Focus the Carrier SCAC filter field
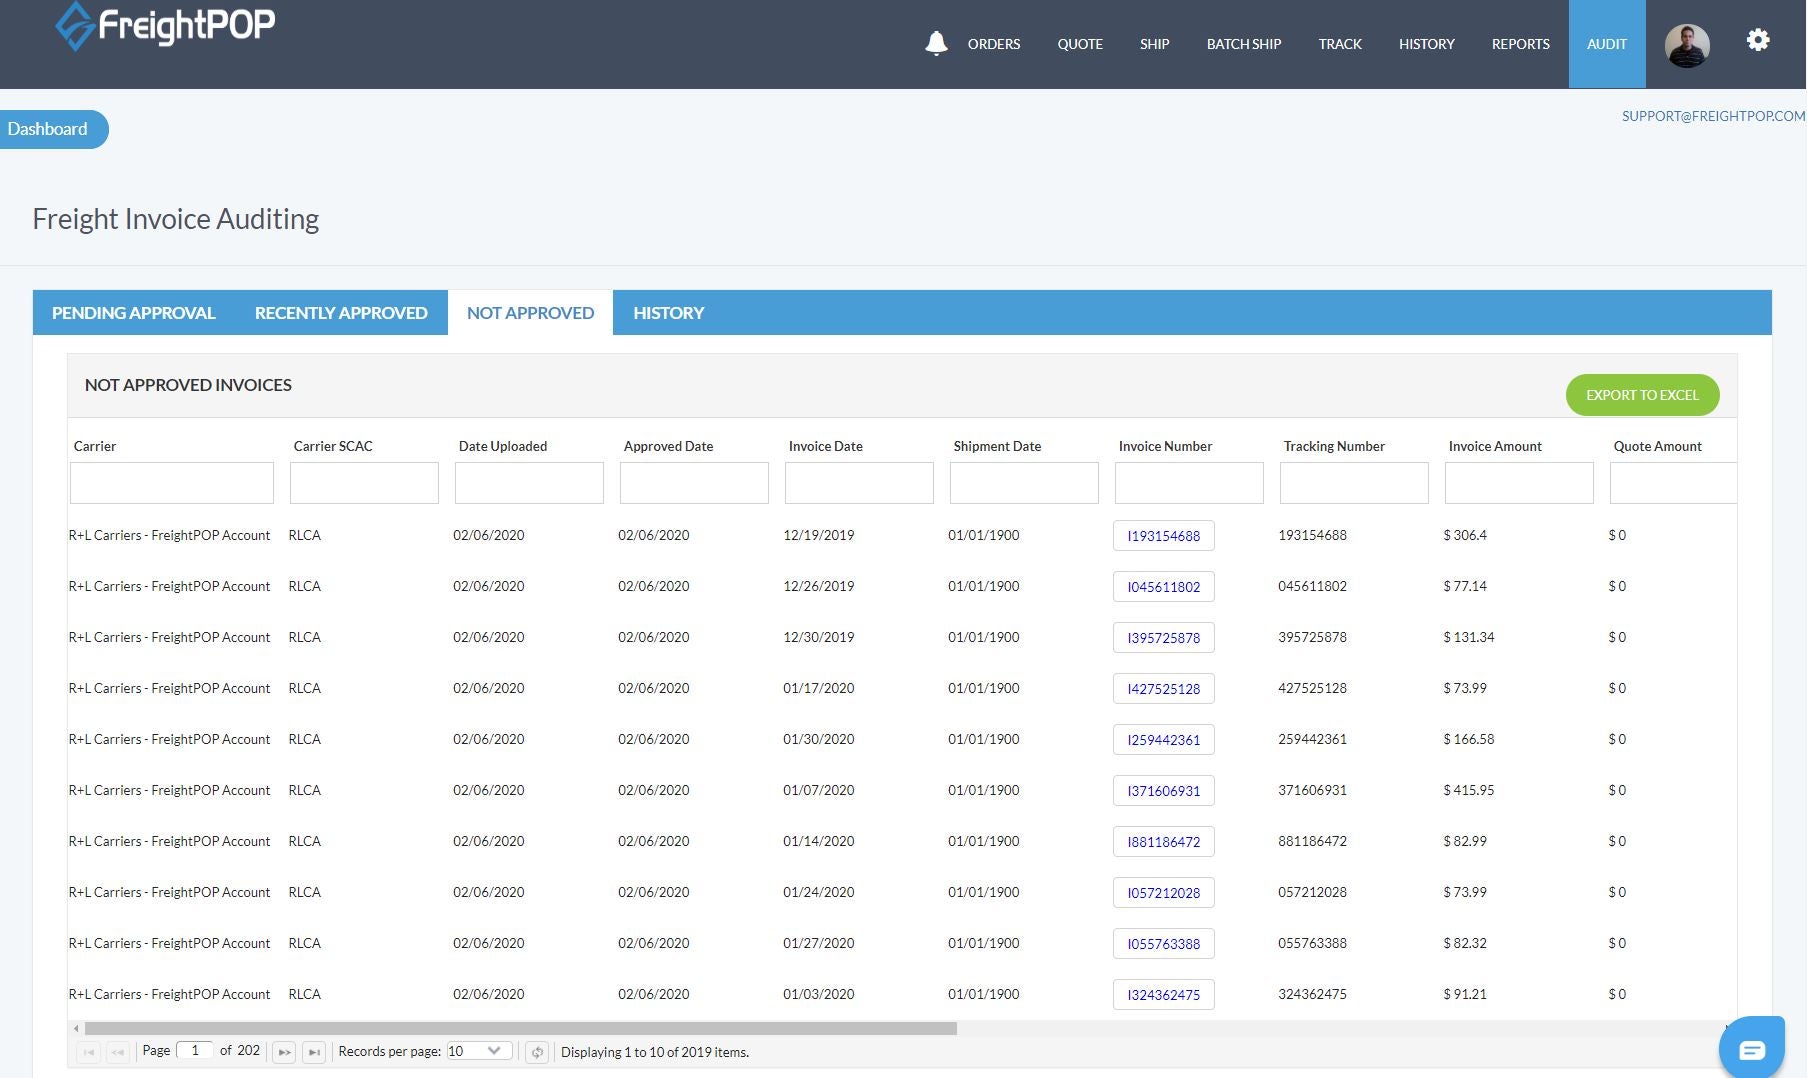This screenshot has height=1078, width=1807. click(x=364, y=483)
